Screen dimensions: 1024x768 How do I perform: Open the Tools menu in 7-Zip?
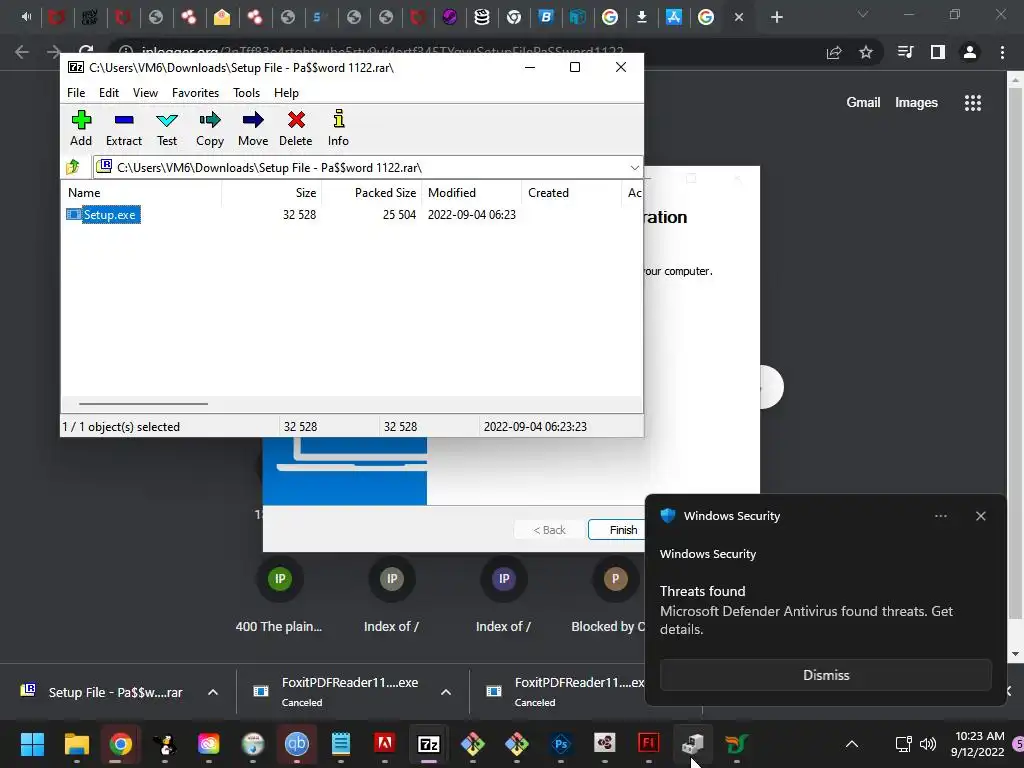[246, 93]
